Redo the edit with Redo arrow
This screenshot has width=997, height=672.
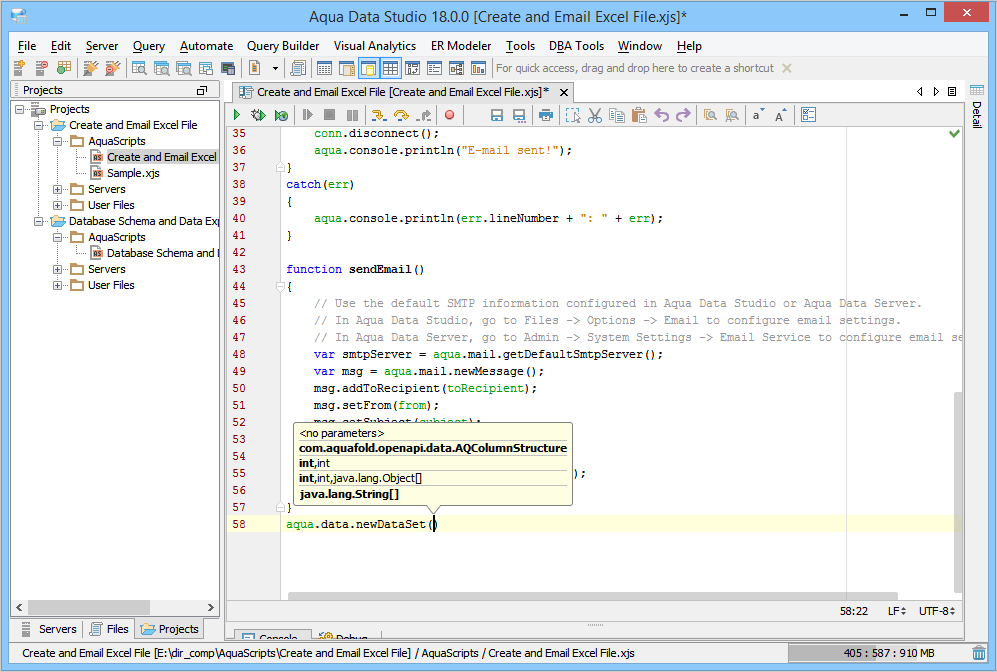[683, 115]
